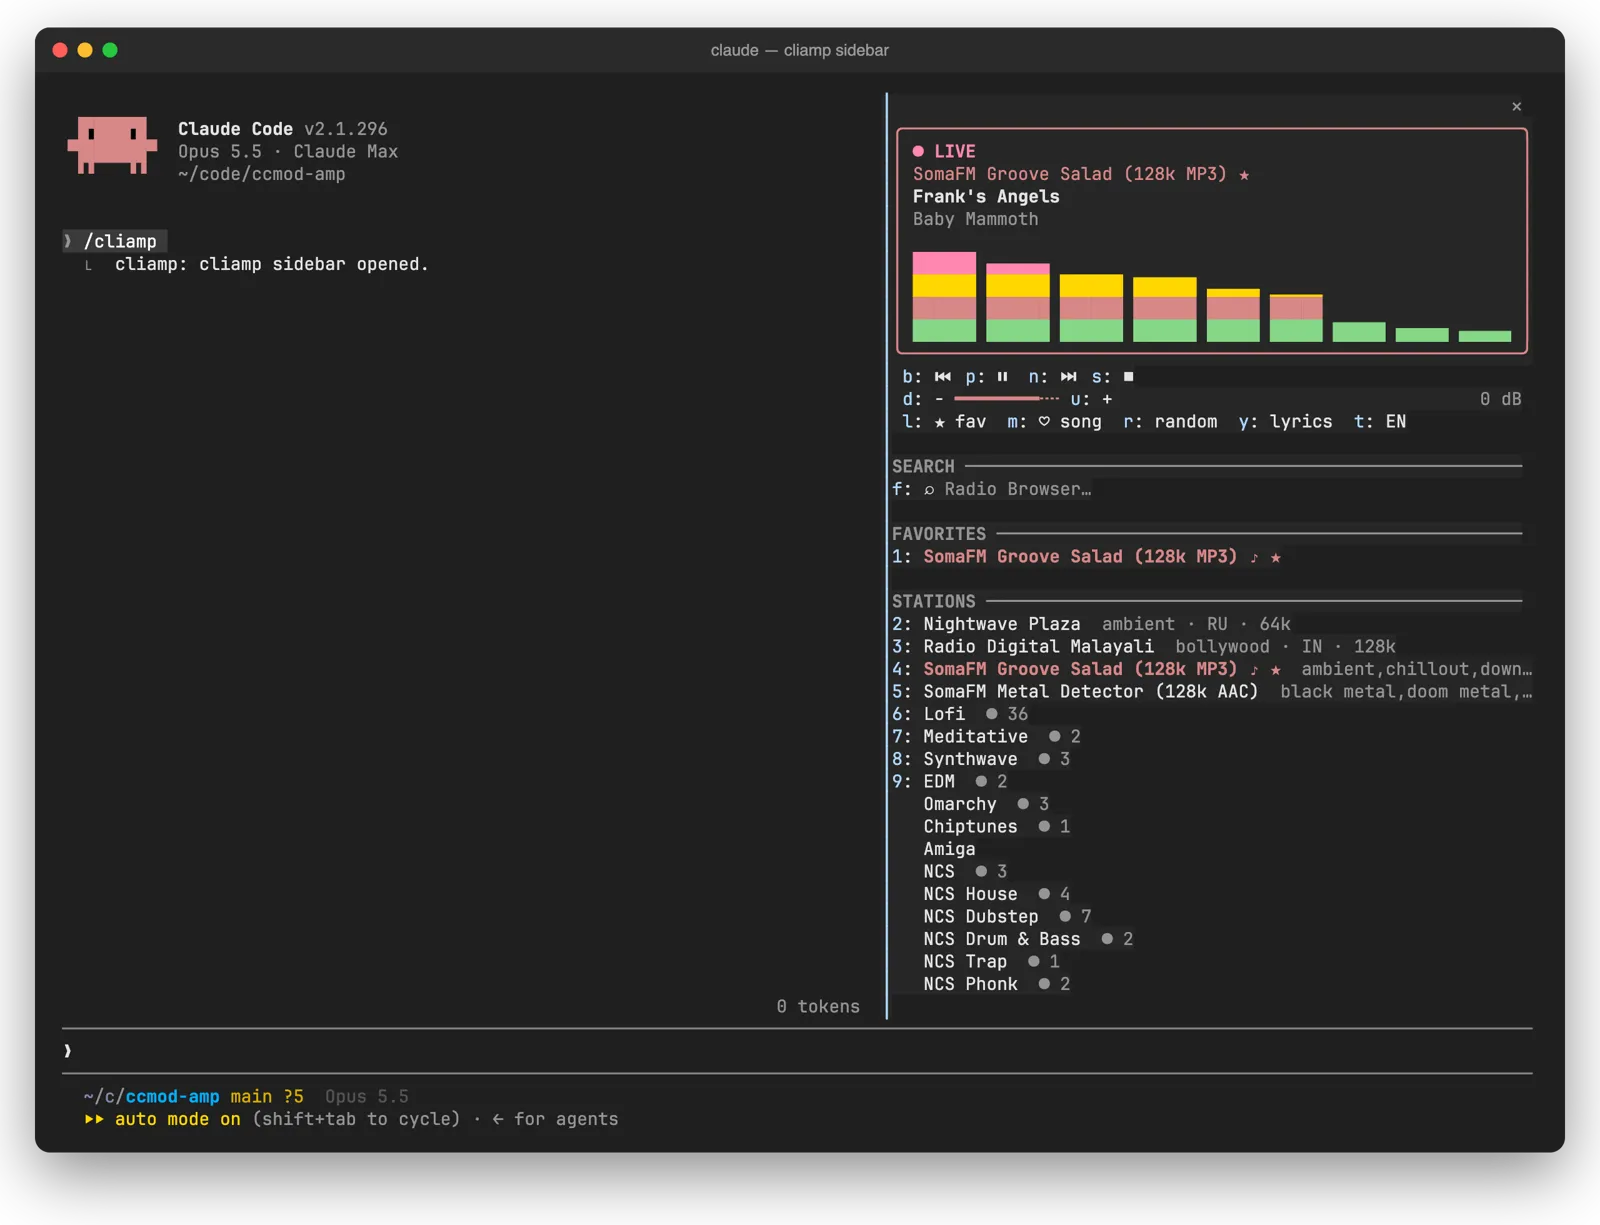Screen dimensions: 1600x1225
Task: Click the "0 dB" volume readout
Action: (1500, 399)
